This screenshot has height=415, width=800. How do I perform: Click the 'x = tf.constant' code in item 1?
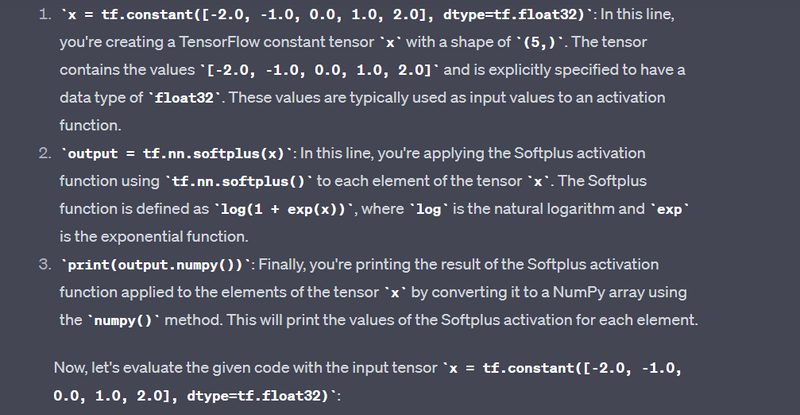click(120, 17)
